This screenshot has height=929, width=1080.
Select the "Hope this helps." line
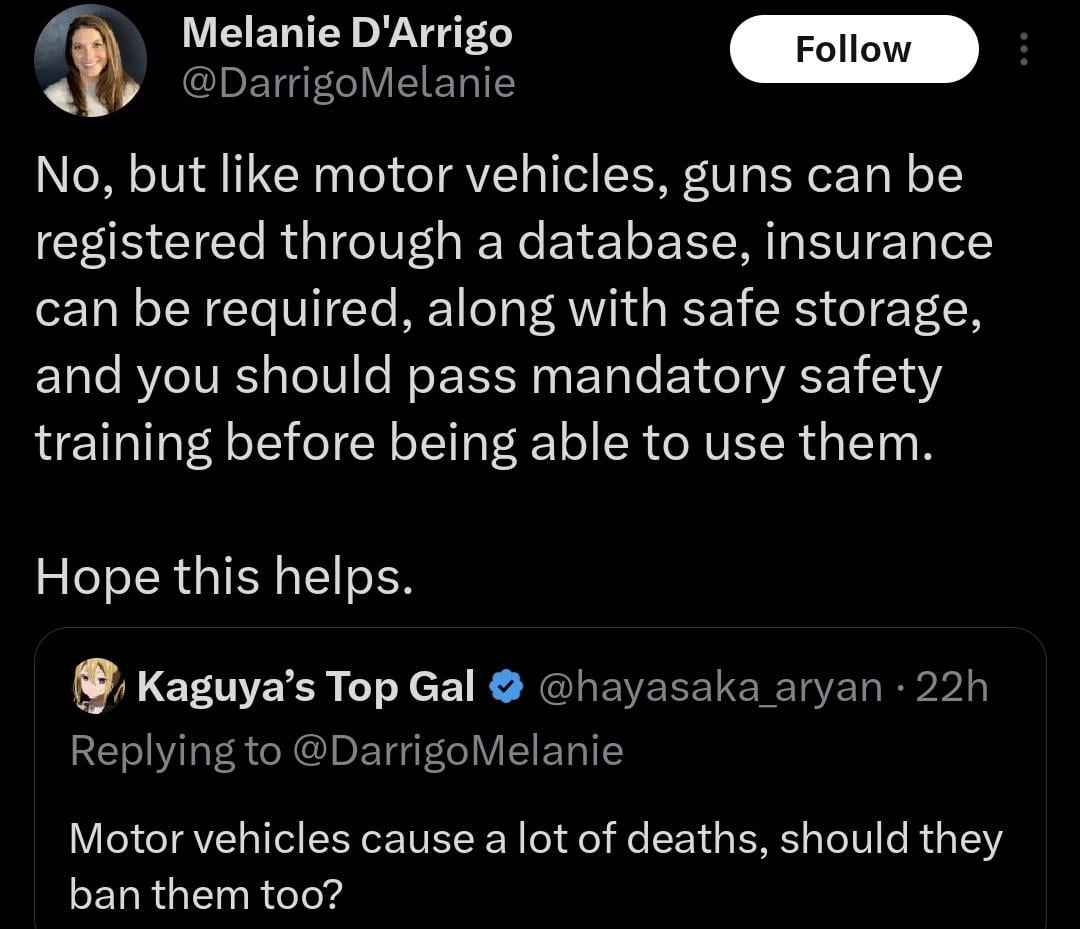224,578
